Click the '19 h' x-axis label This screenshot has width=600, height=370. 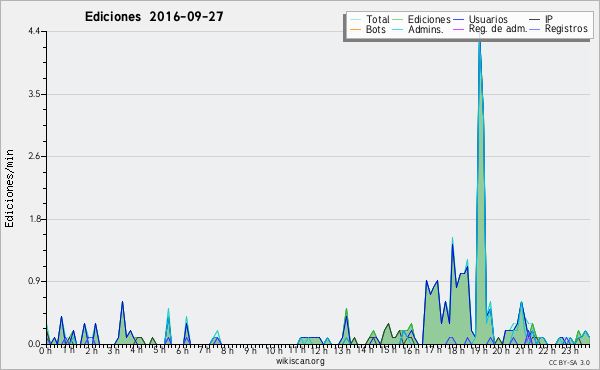click(x=478, y=350)
